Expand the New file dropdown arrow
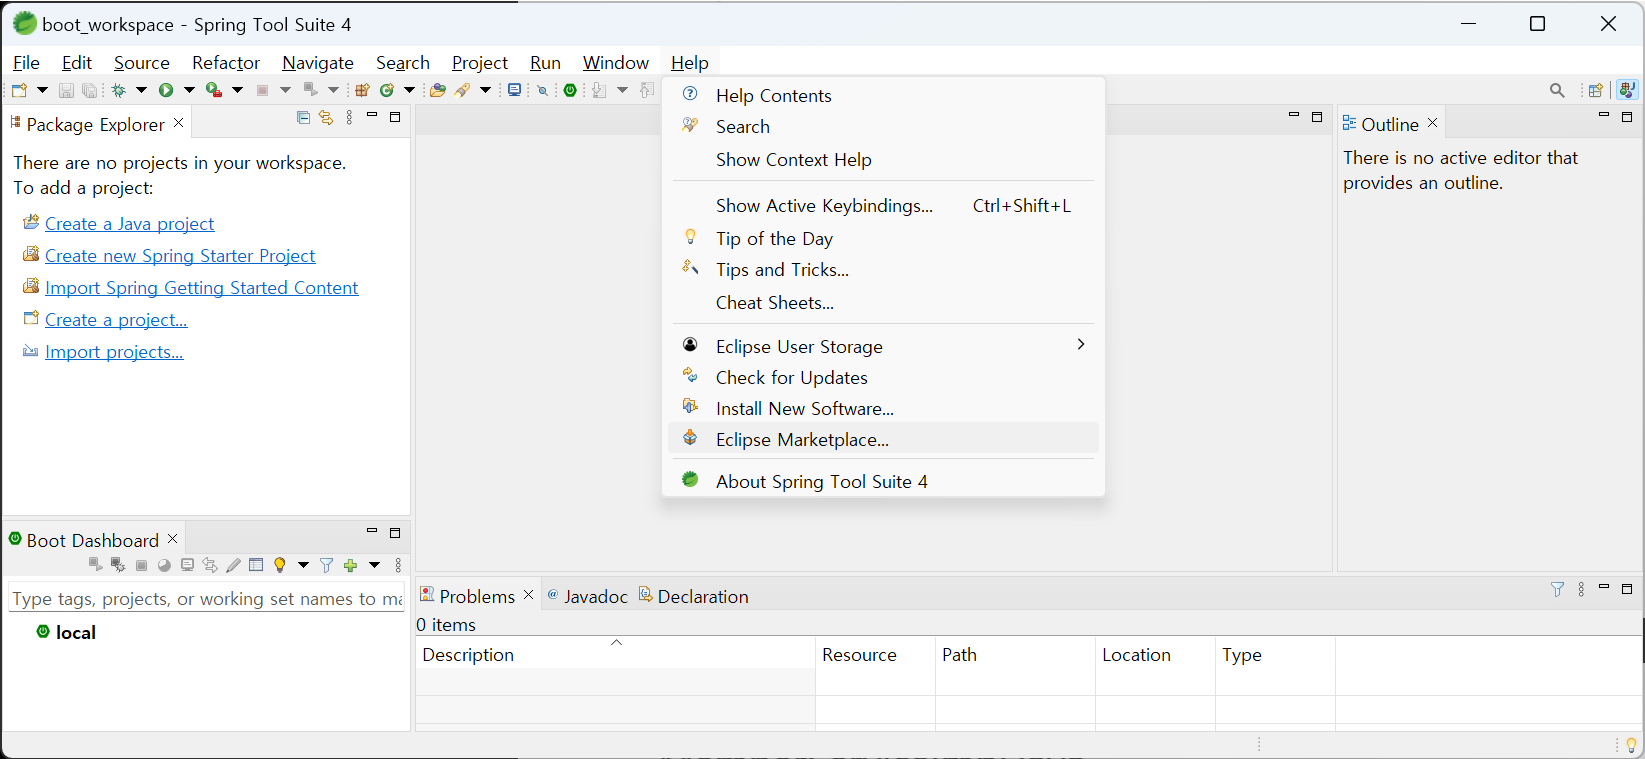 coord(42,90)
